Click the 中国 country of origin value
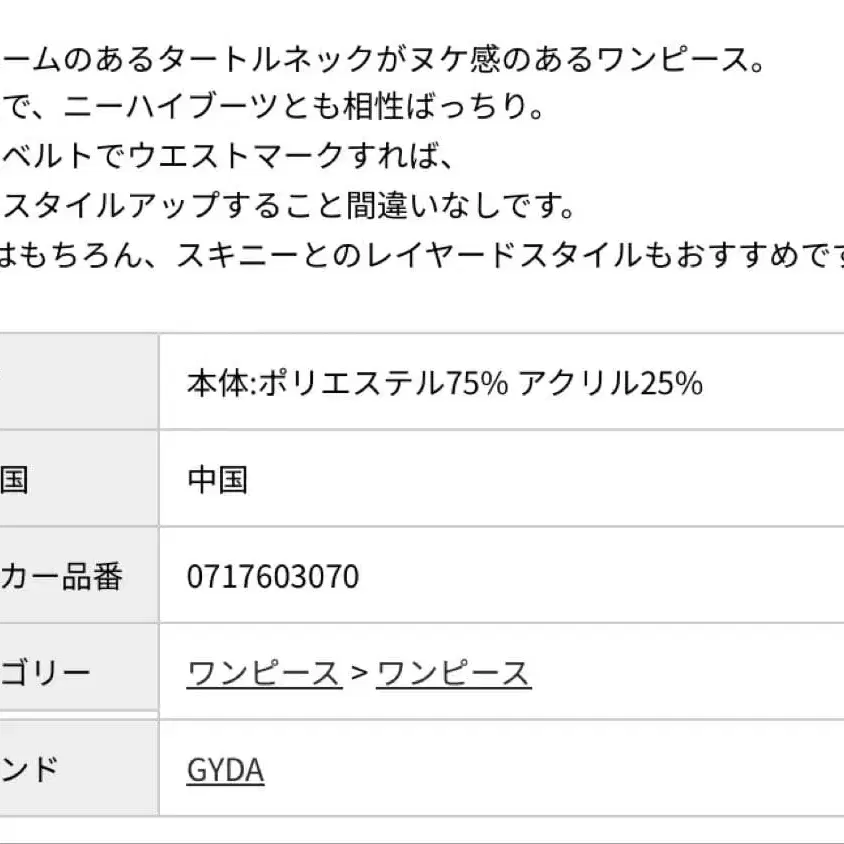The width and height of the screenshot is (844, 844). point(217,480)
